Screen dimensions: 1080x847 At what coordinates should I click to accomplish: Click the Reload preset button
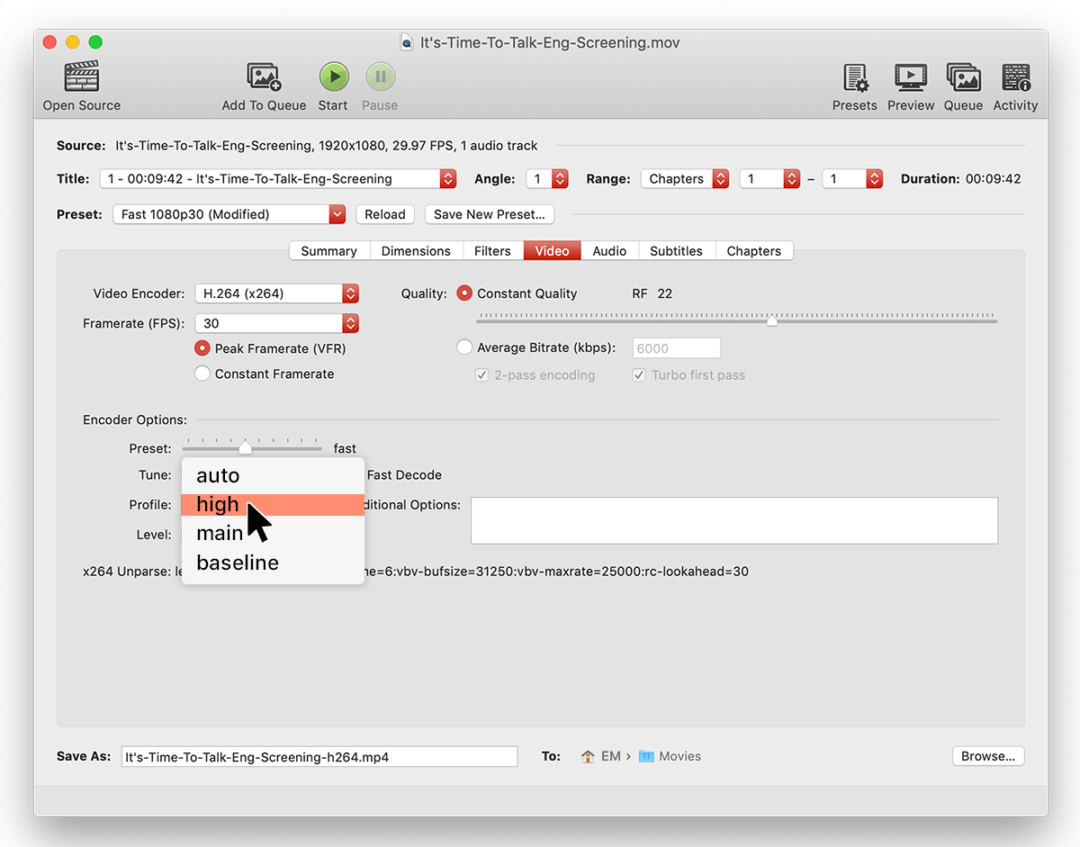385,214
